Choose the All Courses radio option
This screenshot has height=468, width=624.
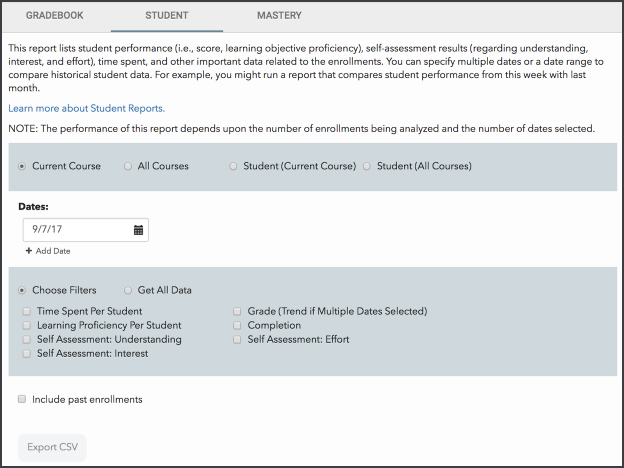coord(128,166)
